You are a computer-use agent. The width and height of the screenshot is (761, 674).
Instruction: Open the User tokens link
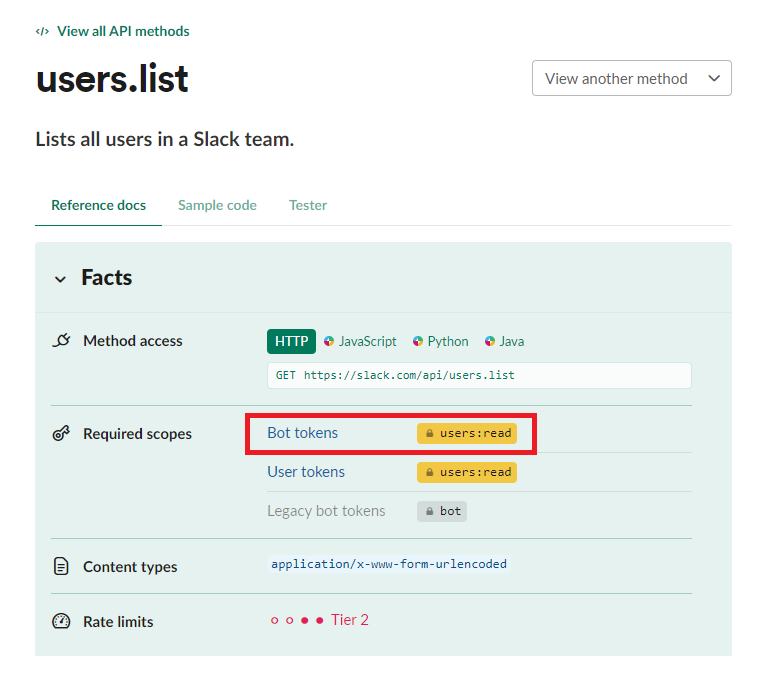click(306, 472)
